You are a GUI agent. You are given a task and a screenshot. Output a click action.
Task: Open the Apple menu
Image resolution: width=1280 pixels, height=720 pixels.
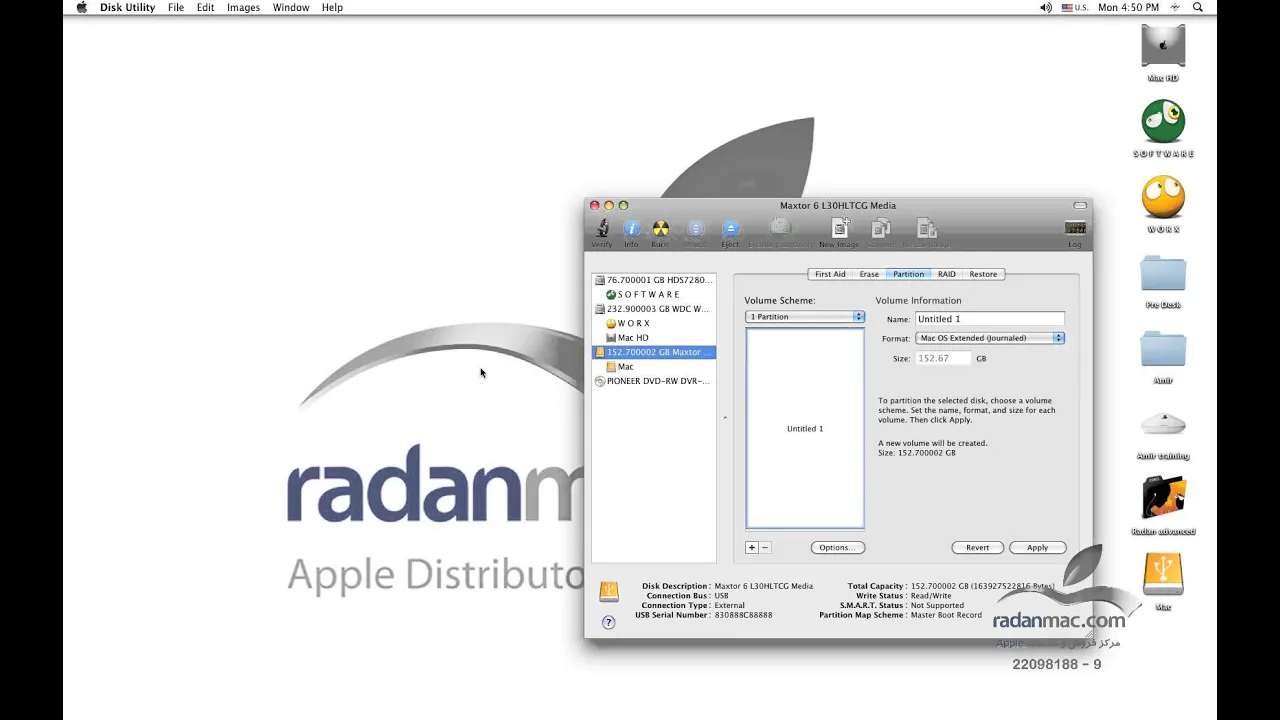[81, 7]
